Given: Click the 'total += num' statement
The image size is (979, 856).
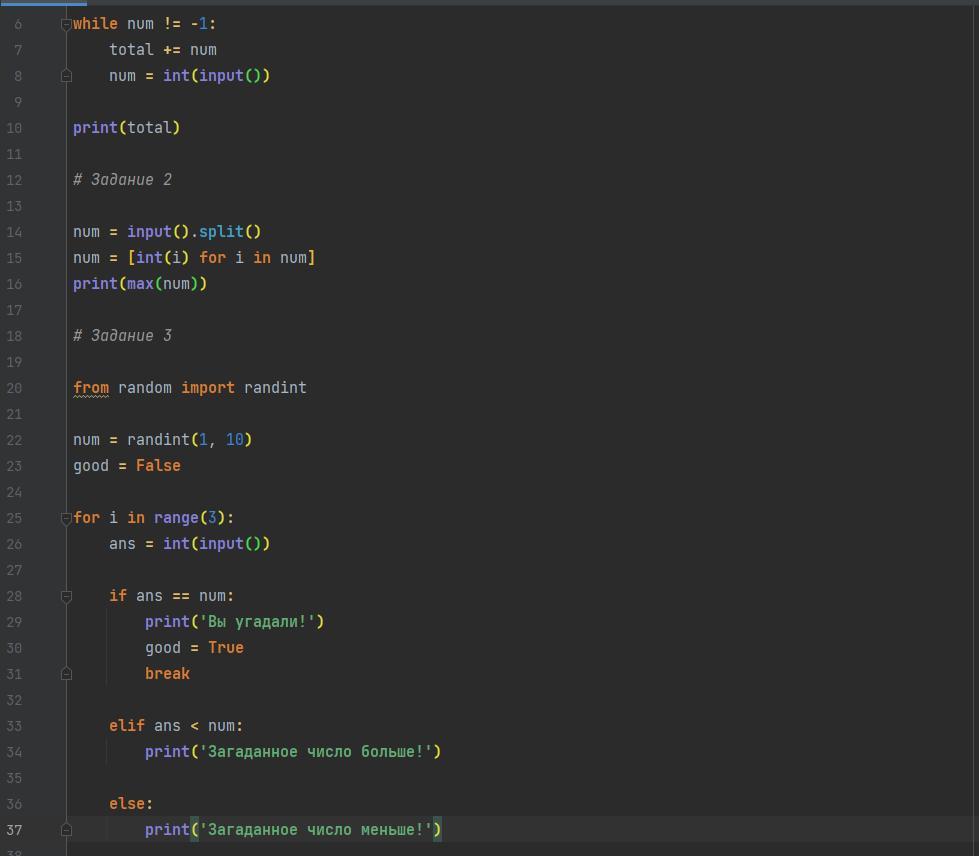Looking at the screenshot, I should point(163,50).
